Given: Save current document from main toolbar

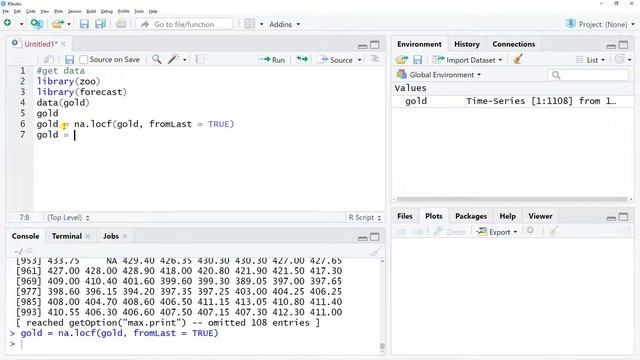Looking at the screenshot, I should [x=84, y=24].
